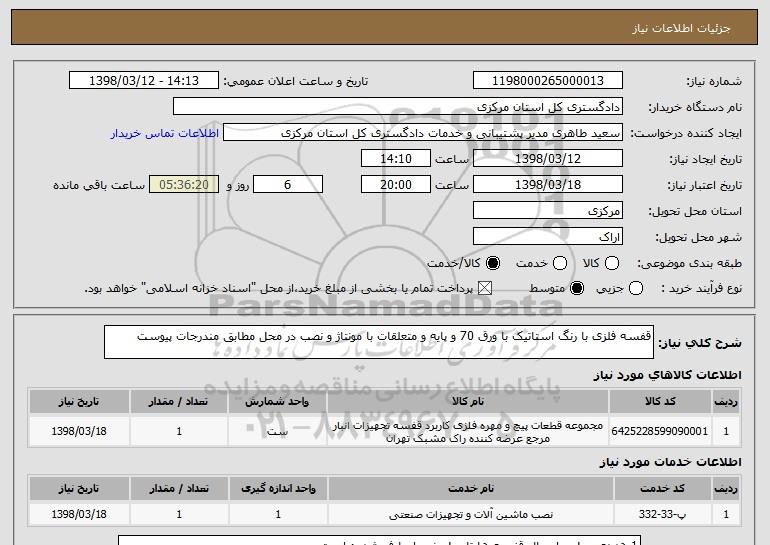Click the واحد شمارش column header
The height and width of the screenshot is (545, 770).
(277, 402)
